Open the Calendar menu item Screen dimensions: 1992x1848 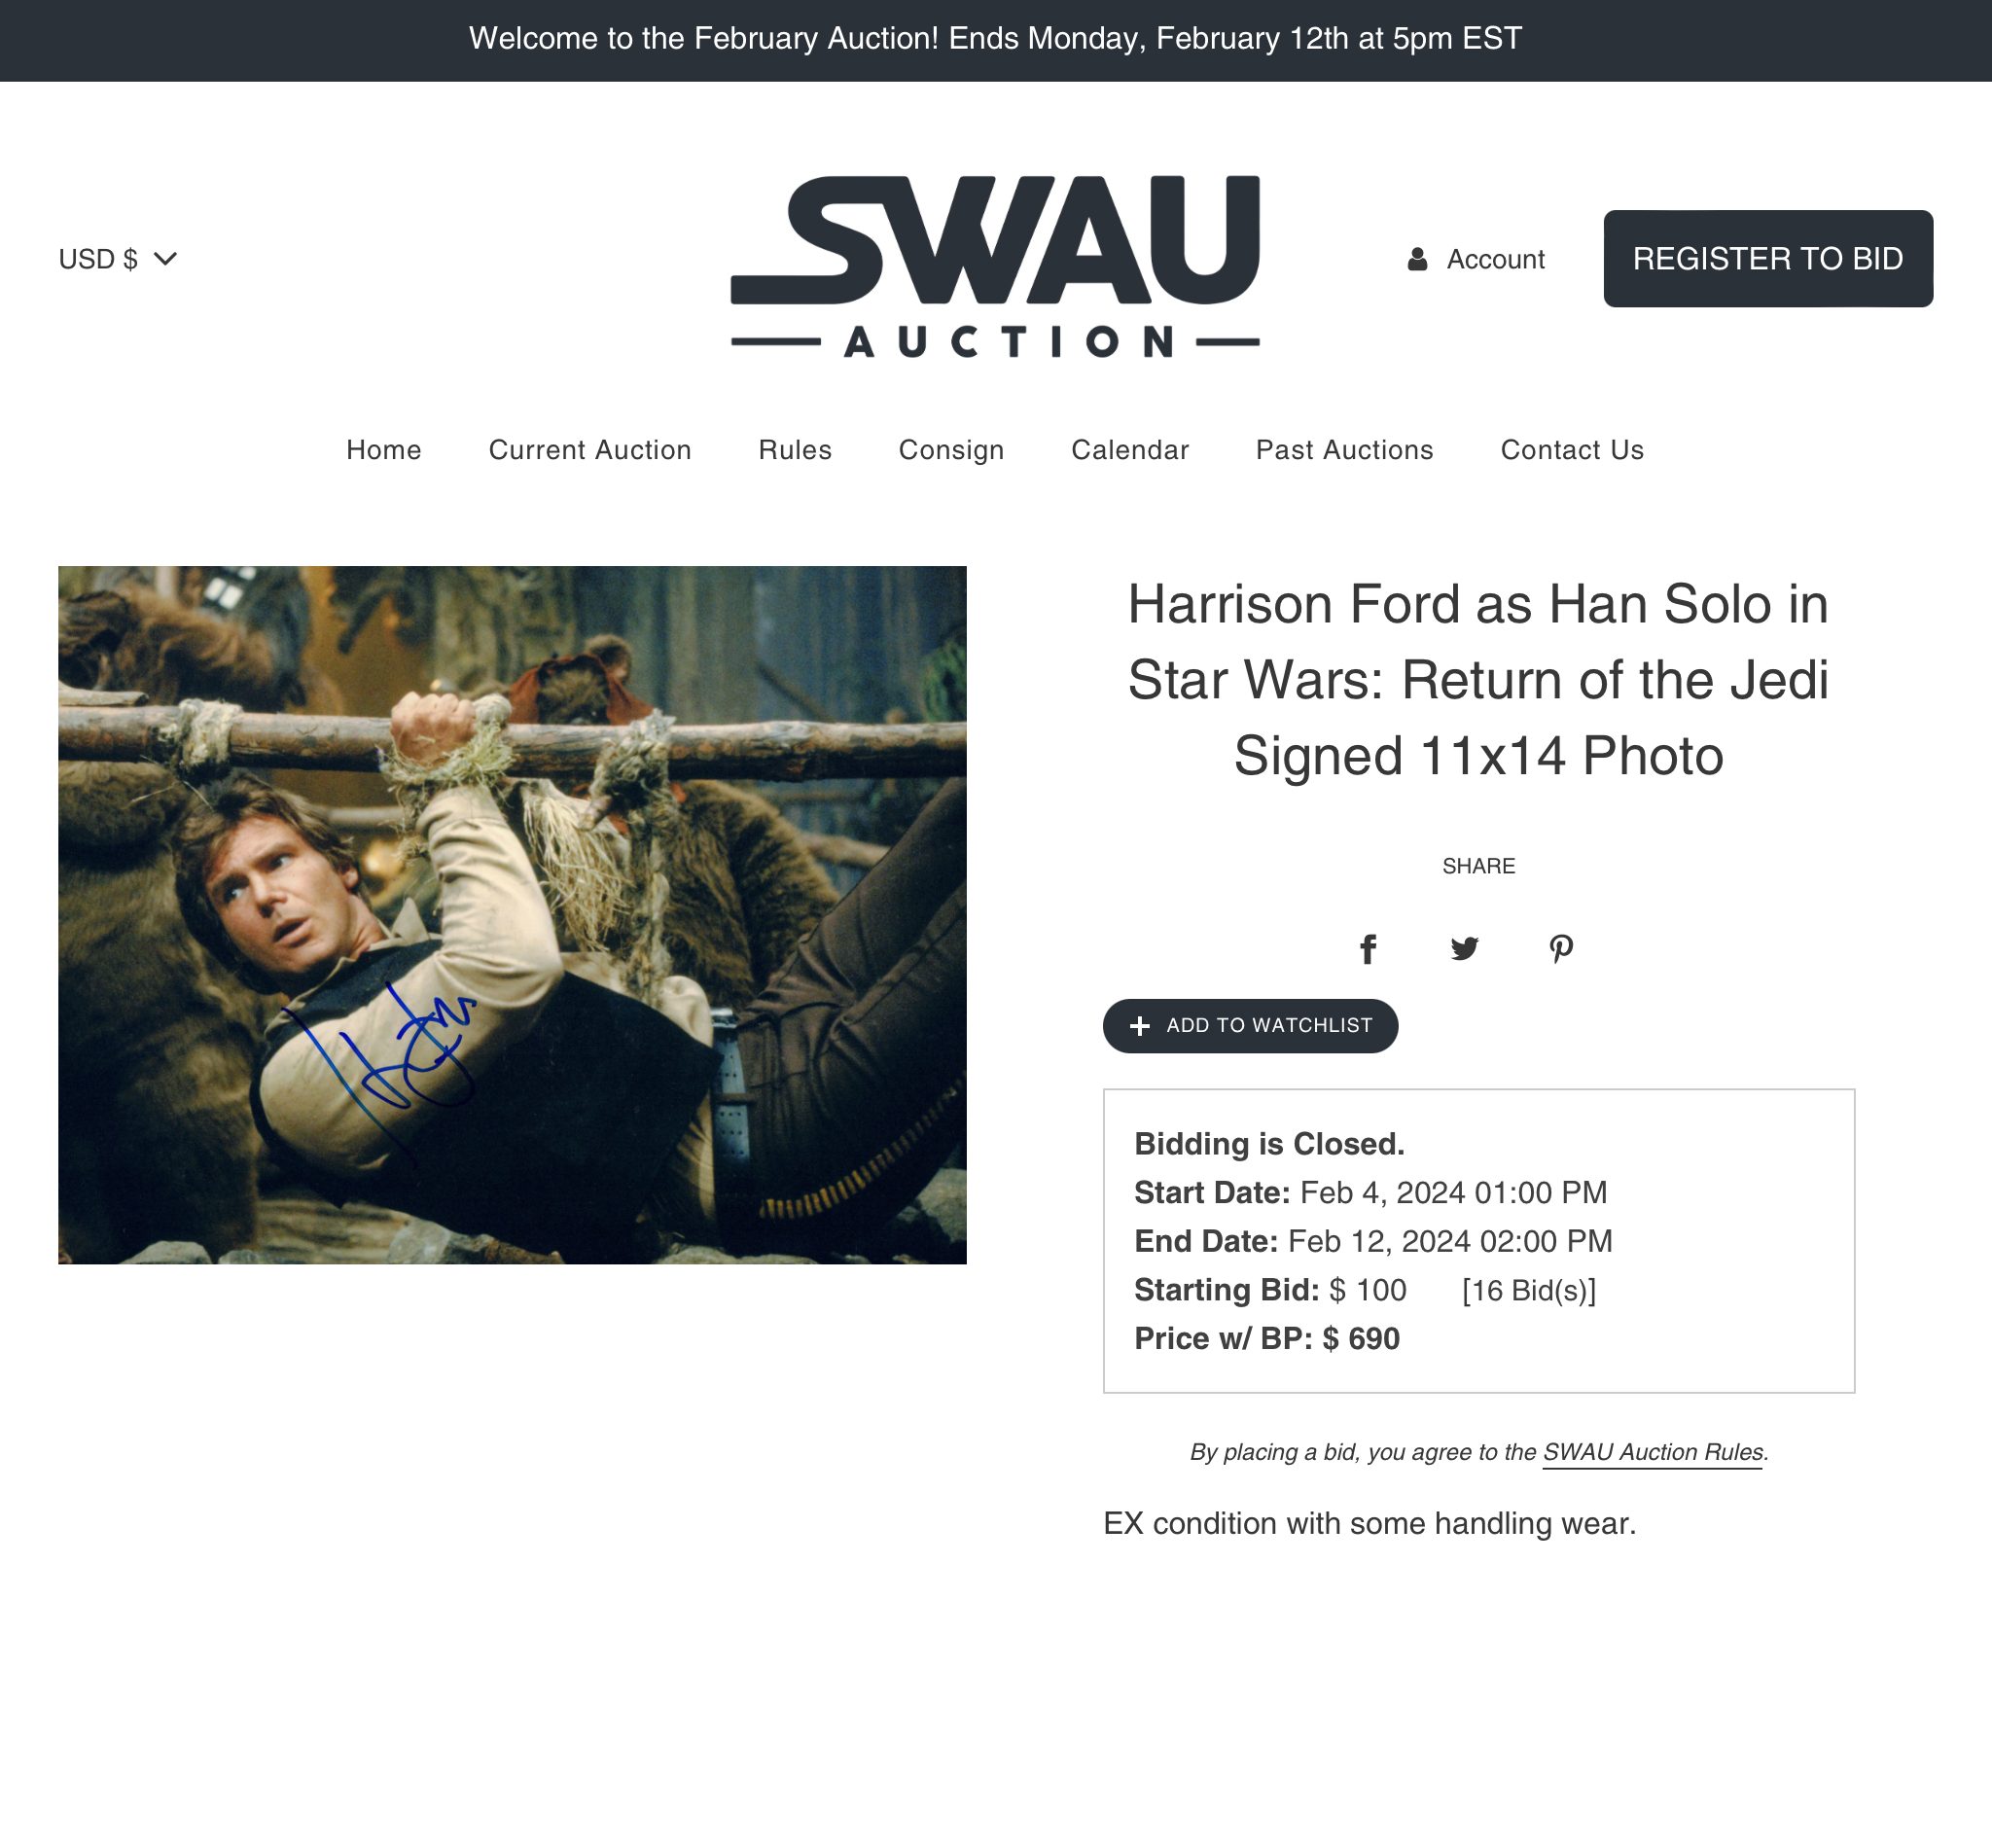click(1130, 450)
